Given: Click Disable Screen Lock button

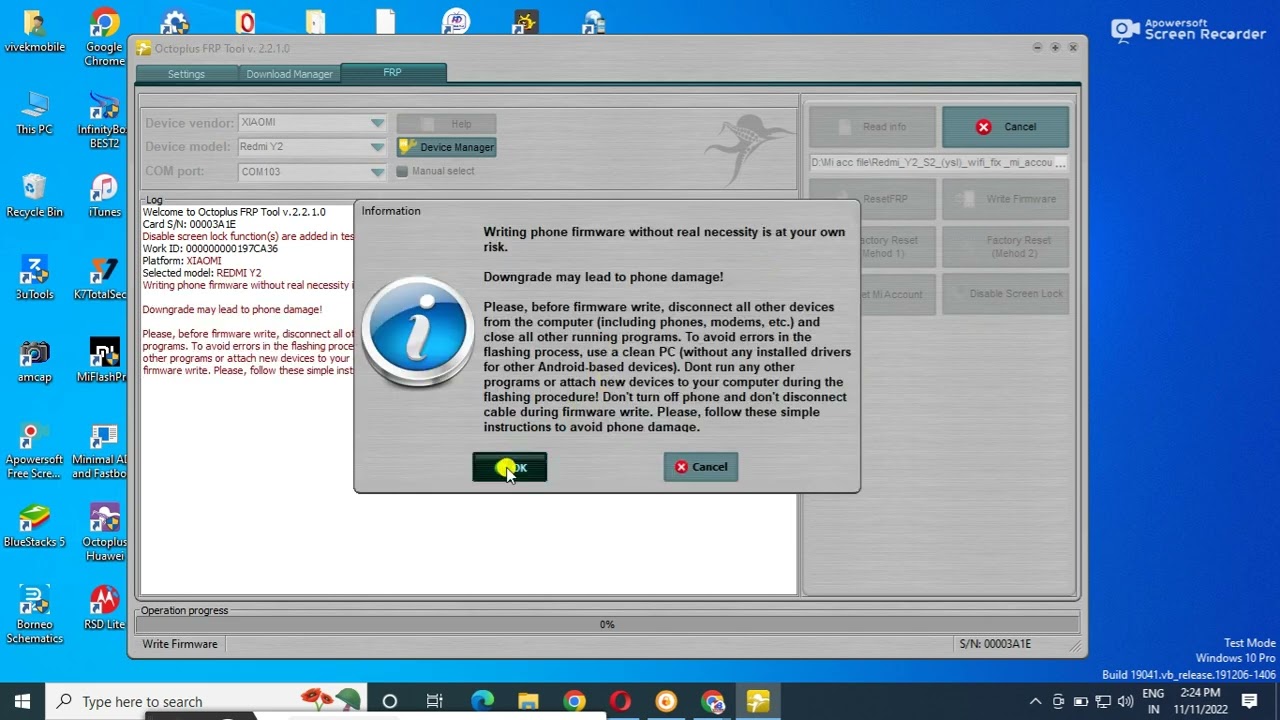Looking at the screenshot, I should pyautogui.click(x=1005, y=294).
